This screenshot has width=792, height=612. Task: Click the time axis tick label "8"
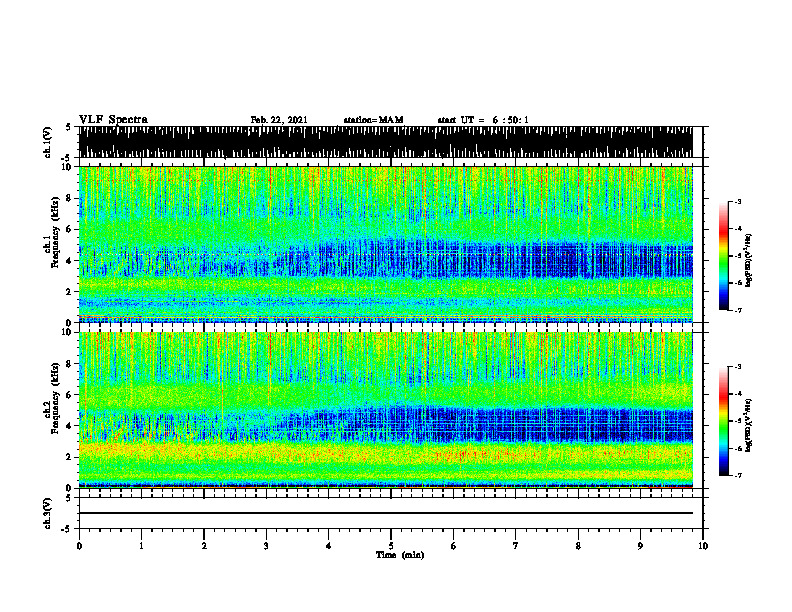click(x=578, y=546)
